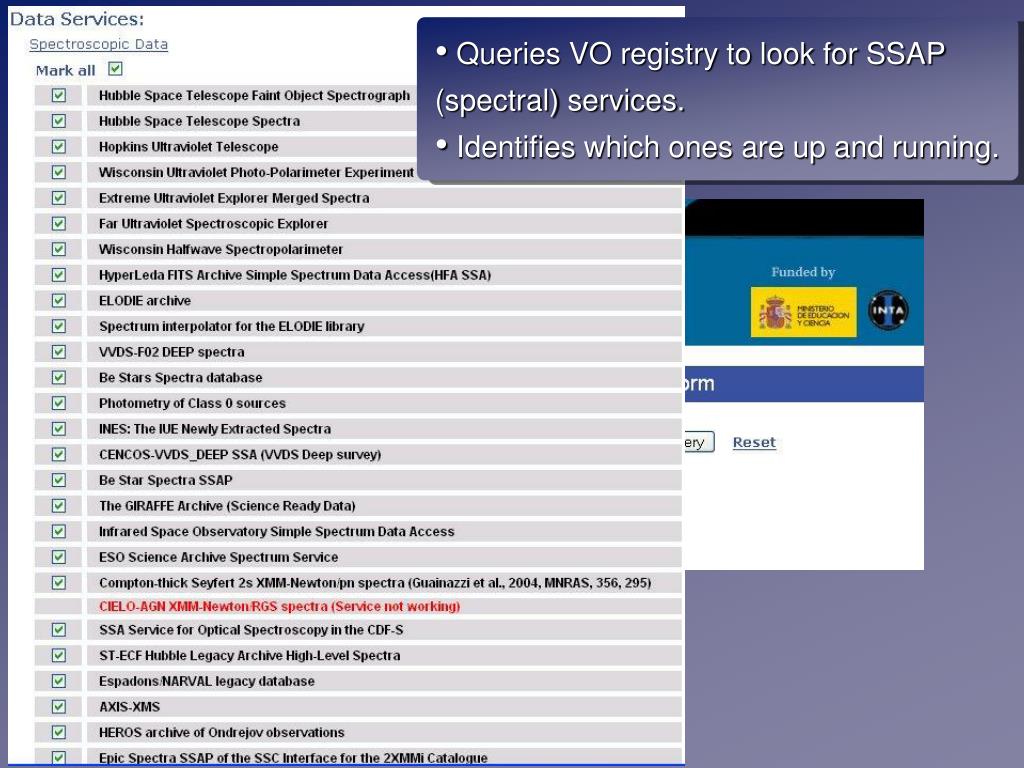Toggle Photometry of Class 0 sources checkbox

tap(59, 403)
